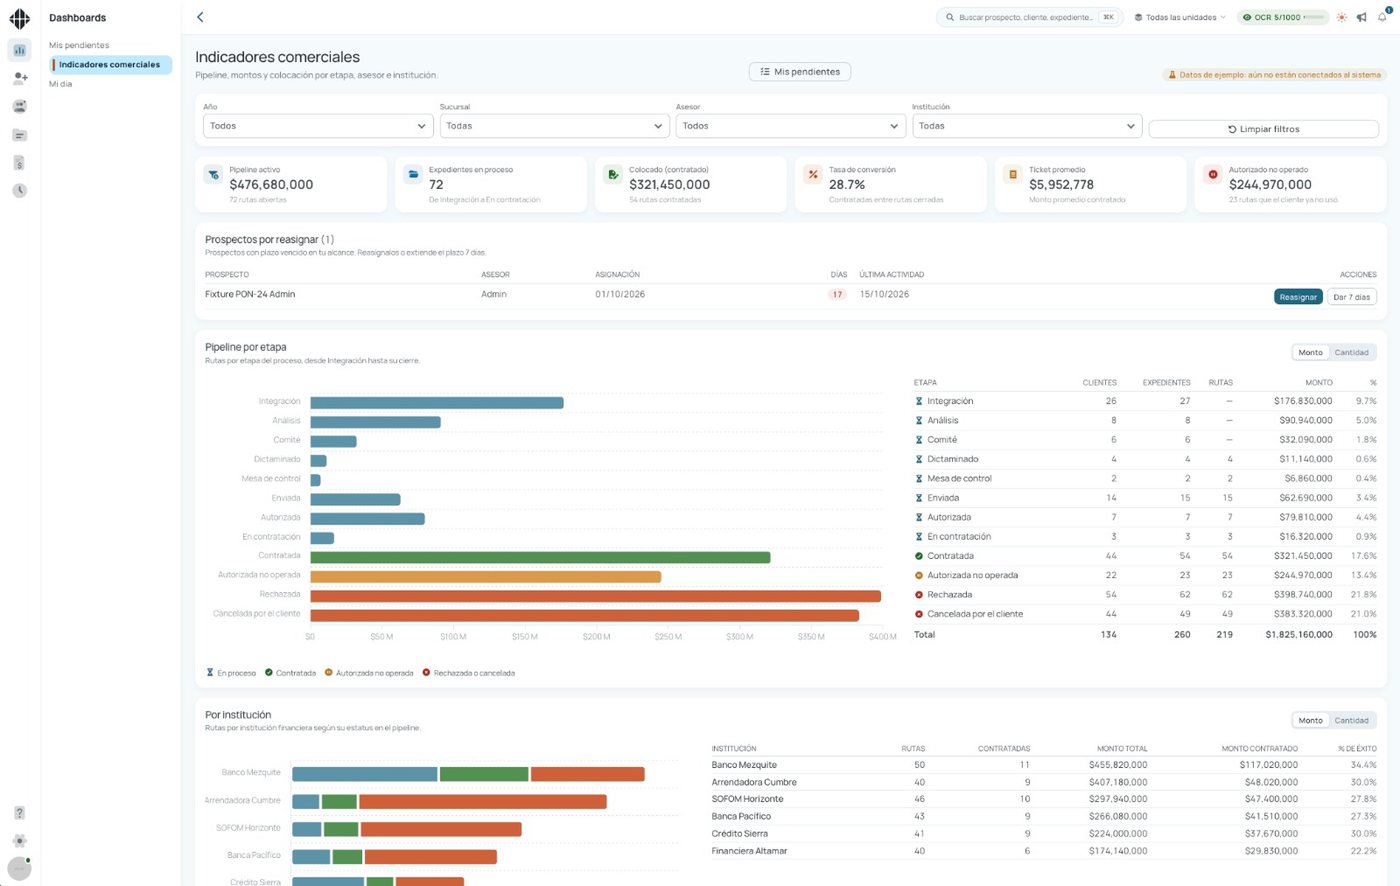Click the Pipeline activo card icon
The width and height of the screenshot is (1400, 886).
(213, 175)
